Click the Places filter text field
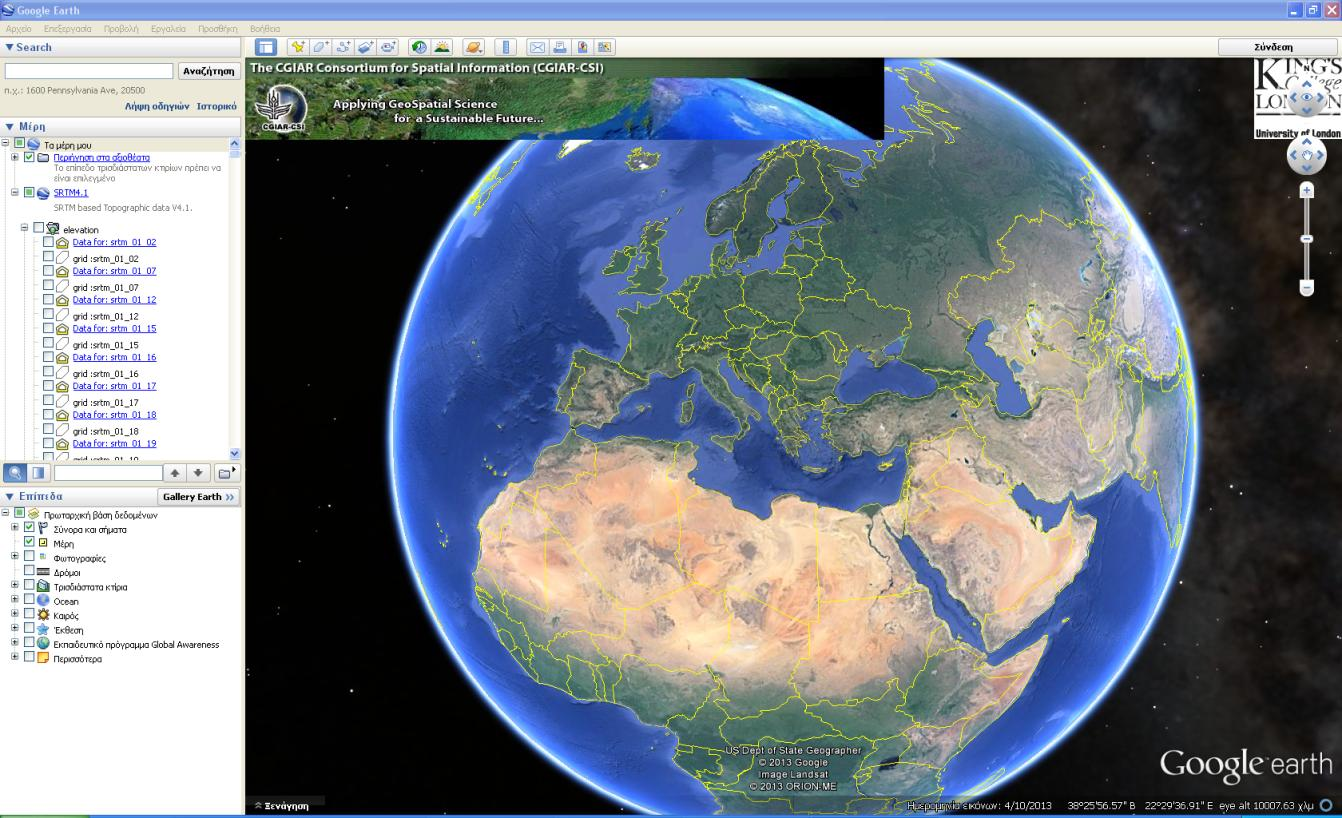 click(x=108, y=472)
